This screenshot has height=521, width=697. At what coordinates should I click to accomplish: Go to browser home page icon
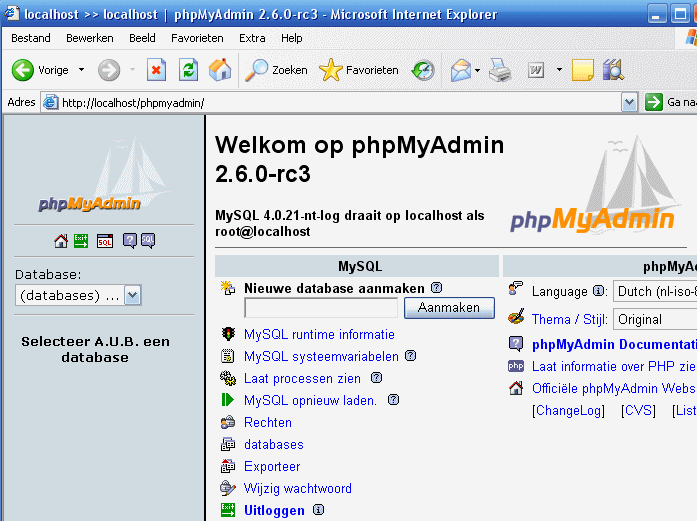[x=220, y=70]
